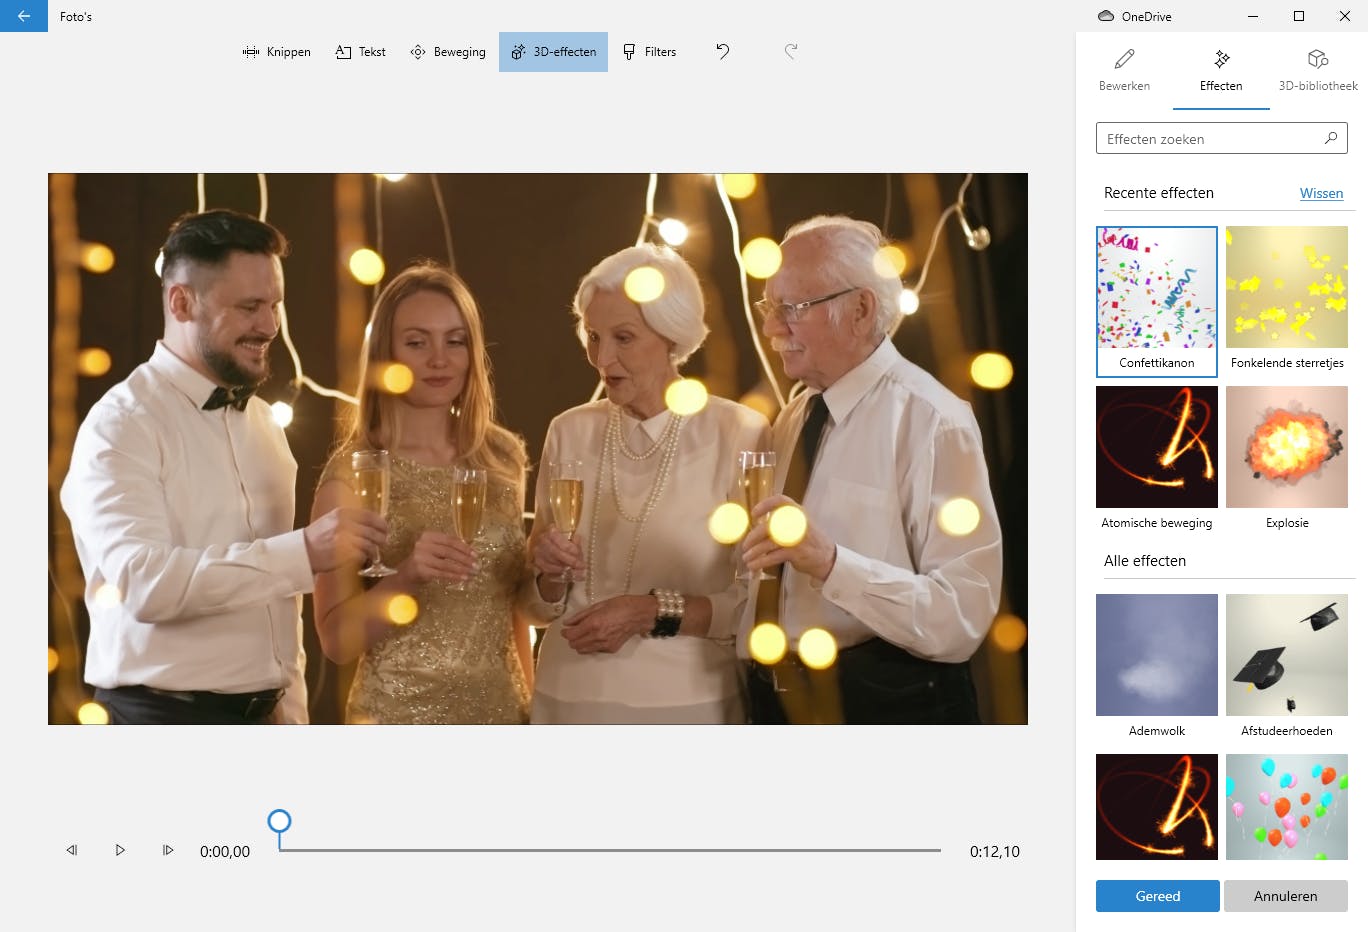
Task: Step forward one frame
Action: point(168,850)
